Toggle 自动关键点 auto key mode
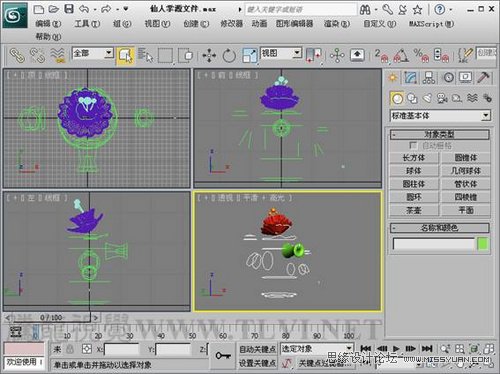The height and width of the screenshot is (374, 500). tap(257, 349)
